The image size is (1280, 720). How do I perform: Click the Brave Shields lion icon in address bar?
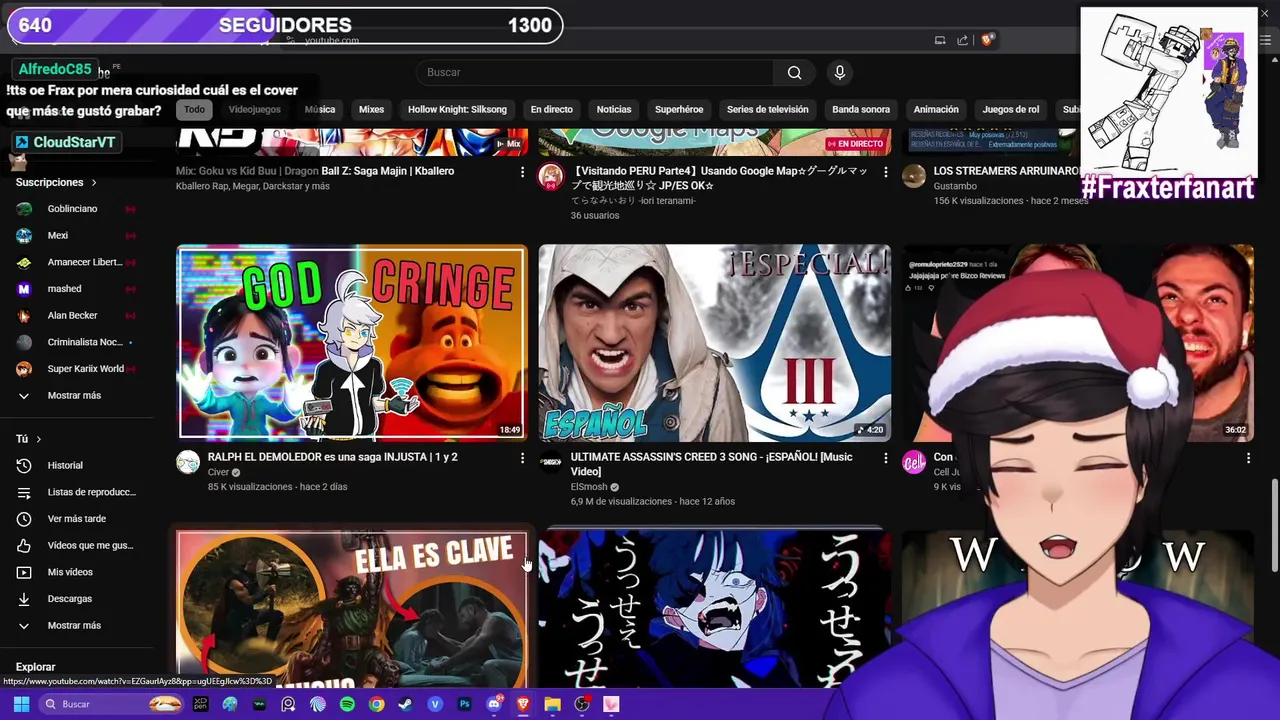pyautogui.click(x=987, y=40)
